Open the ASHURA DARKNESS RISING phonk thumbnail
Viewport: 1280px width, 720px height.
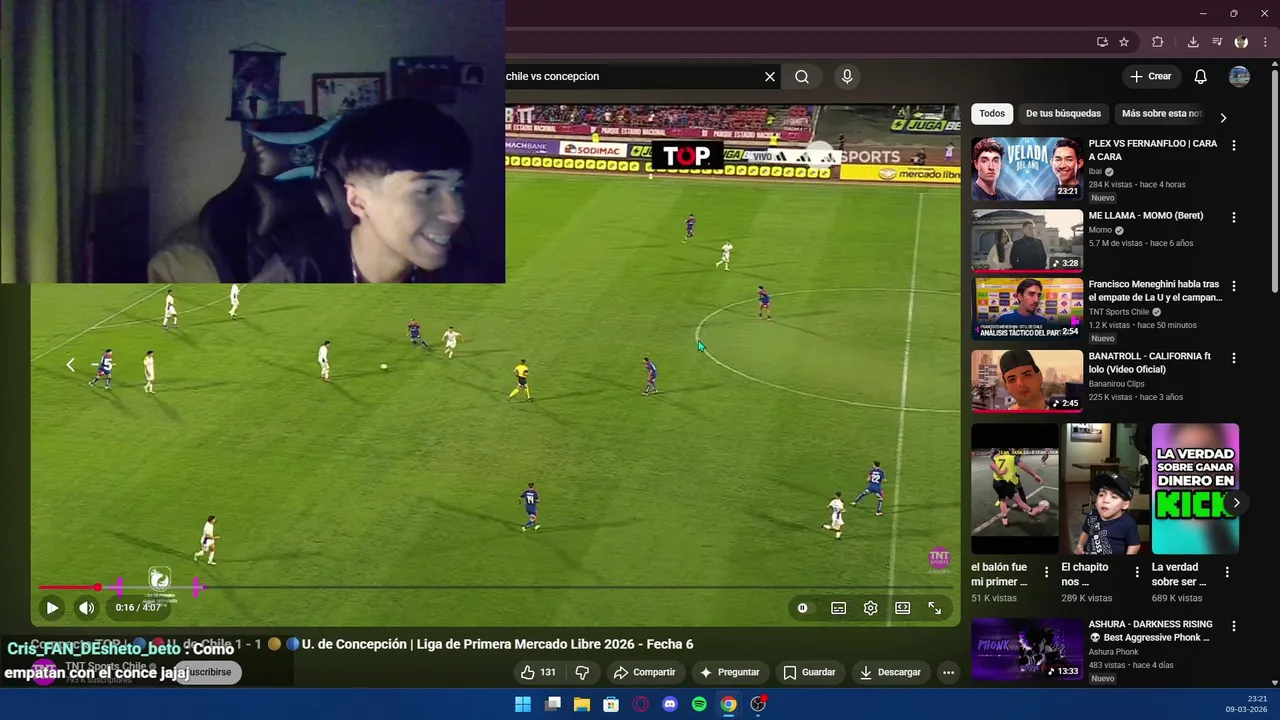pos(1027,650)
